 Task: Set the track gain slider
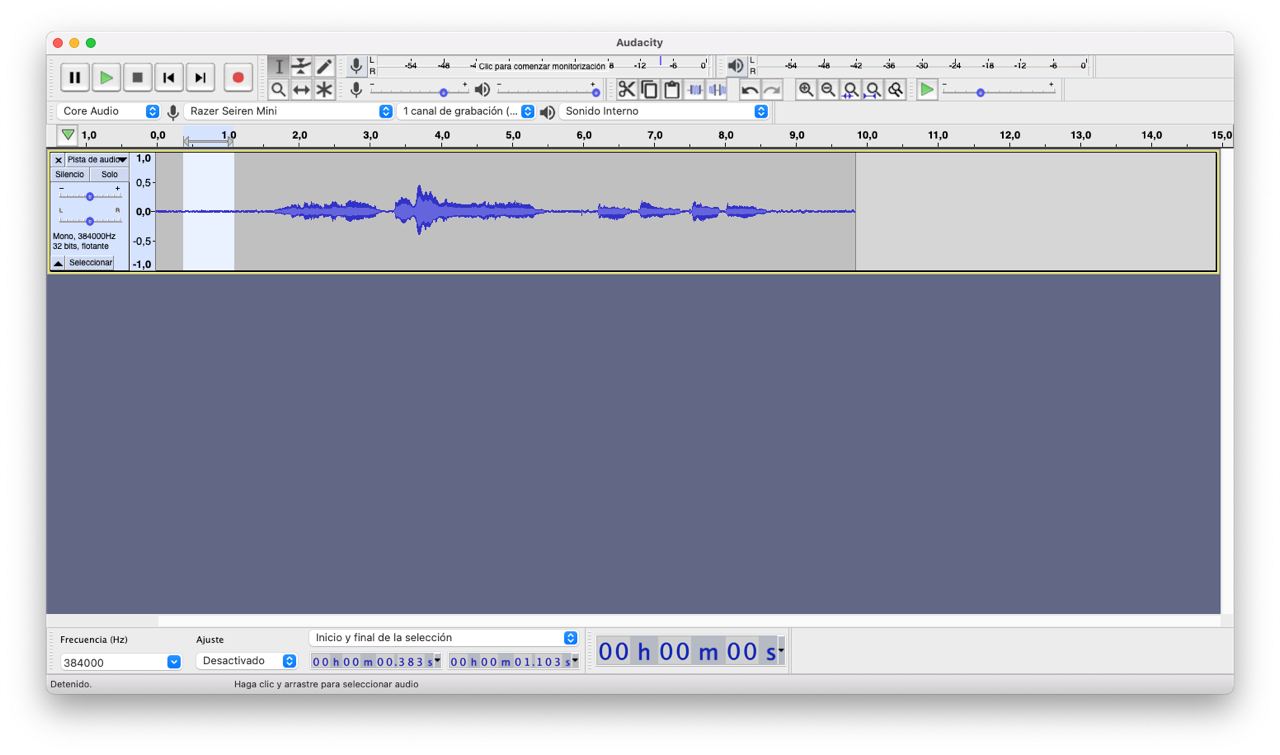90,196
